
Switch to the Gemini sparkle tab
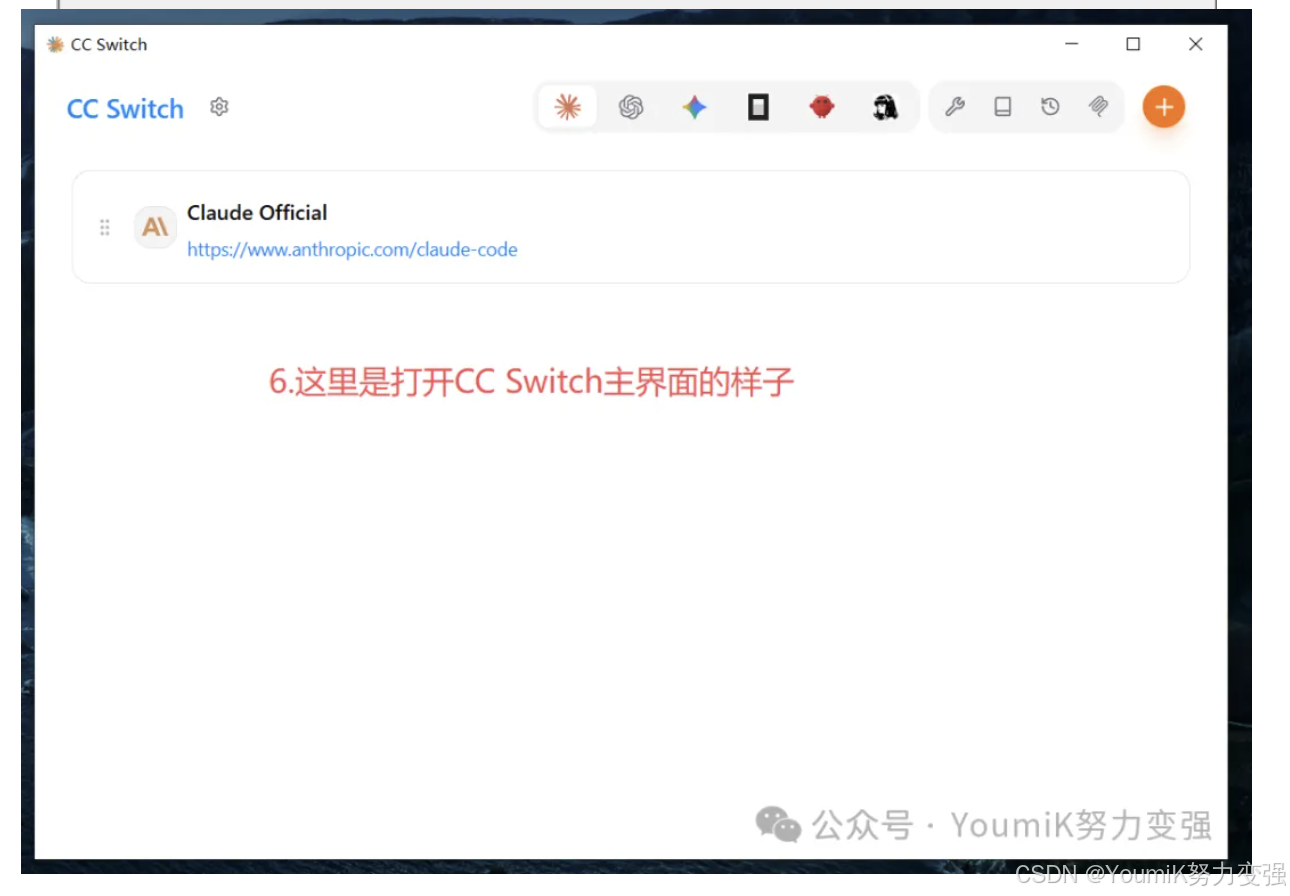(695, 107)
